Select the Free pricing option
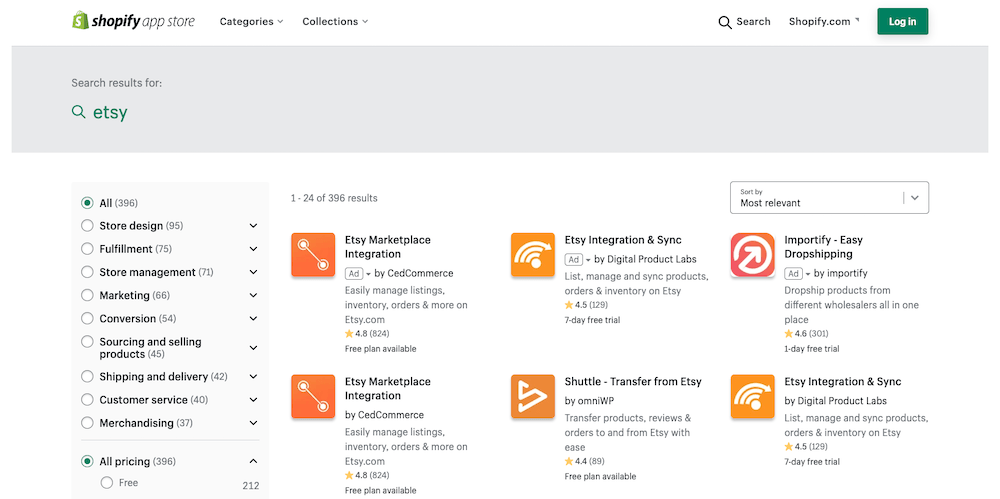 (x=107, y=482)
